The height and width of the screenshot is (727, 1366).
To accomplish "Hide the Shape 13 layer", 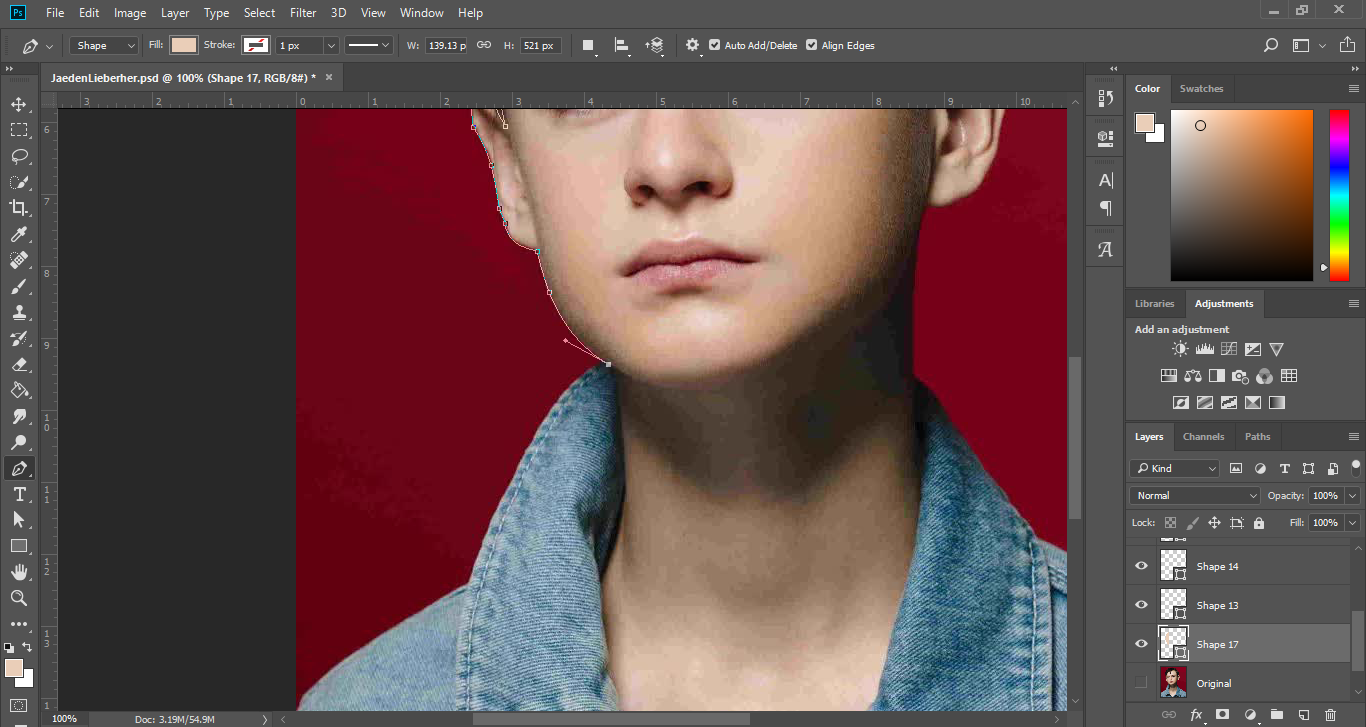I will click(1141, 605).
